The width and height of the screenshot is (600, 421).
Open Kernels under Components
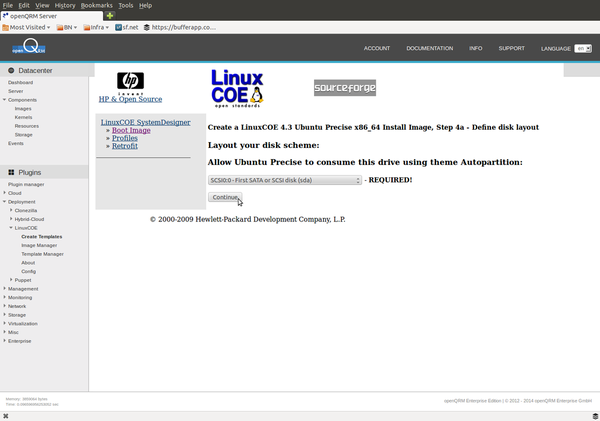pyautogui.click(x=23, y=117)
